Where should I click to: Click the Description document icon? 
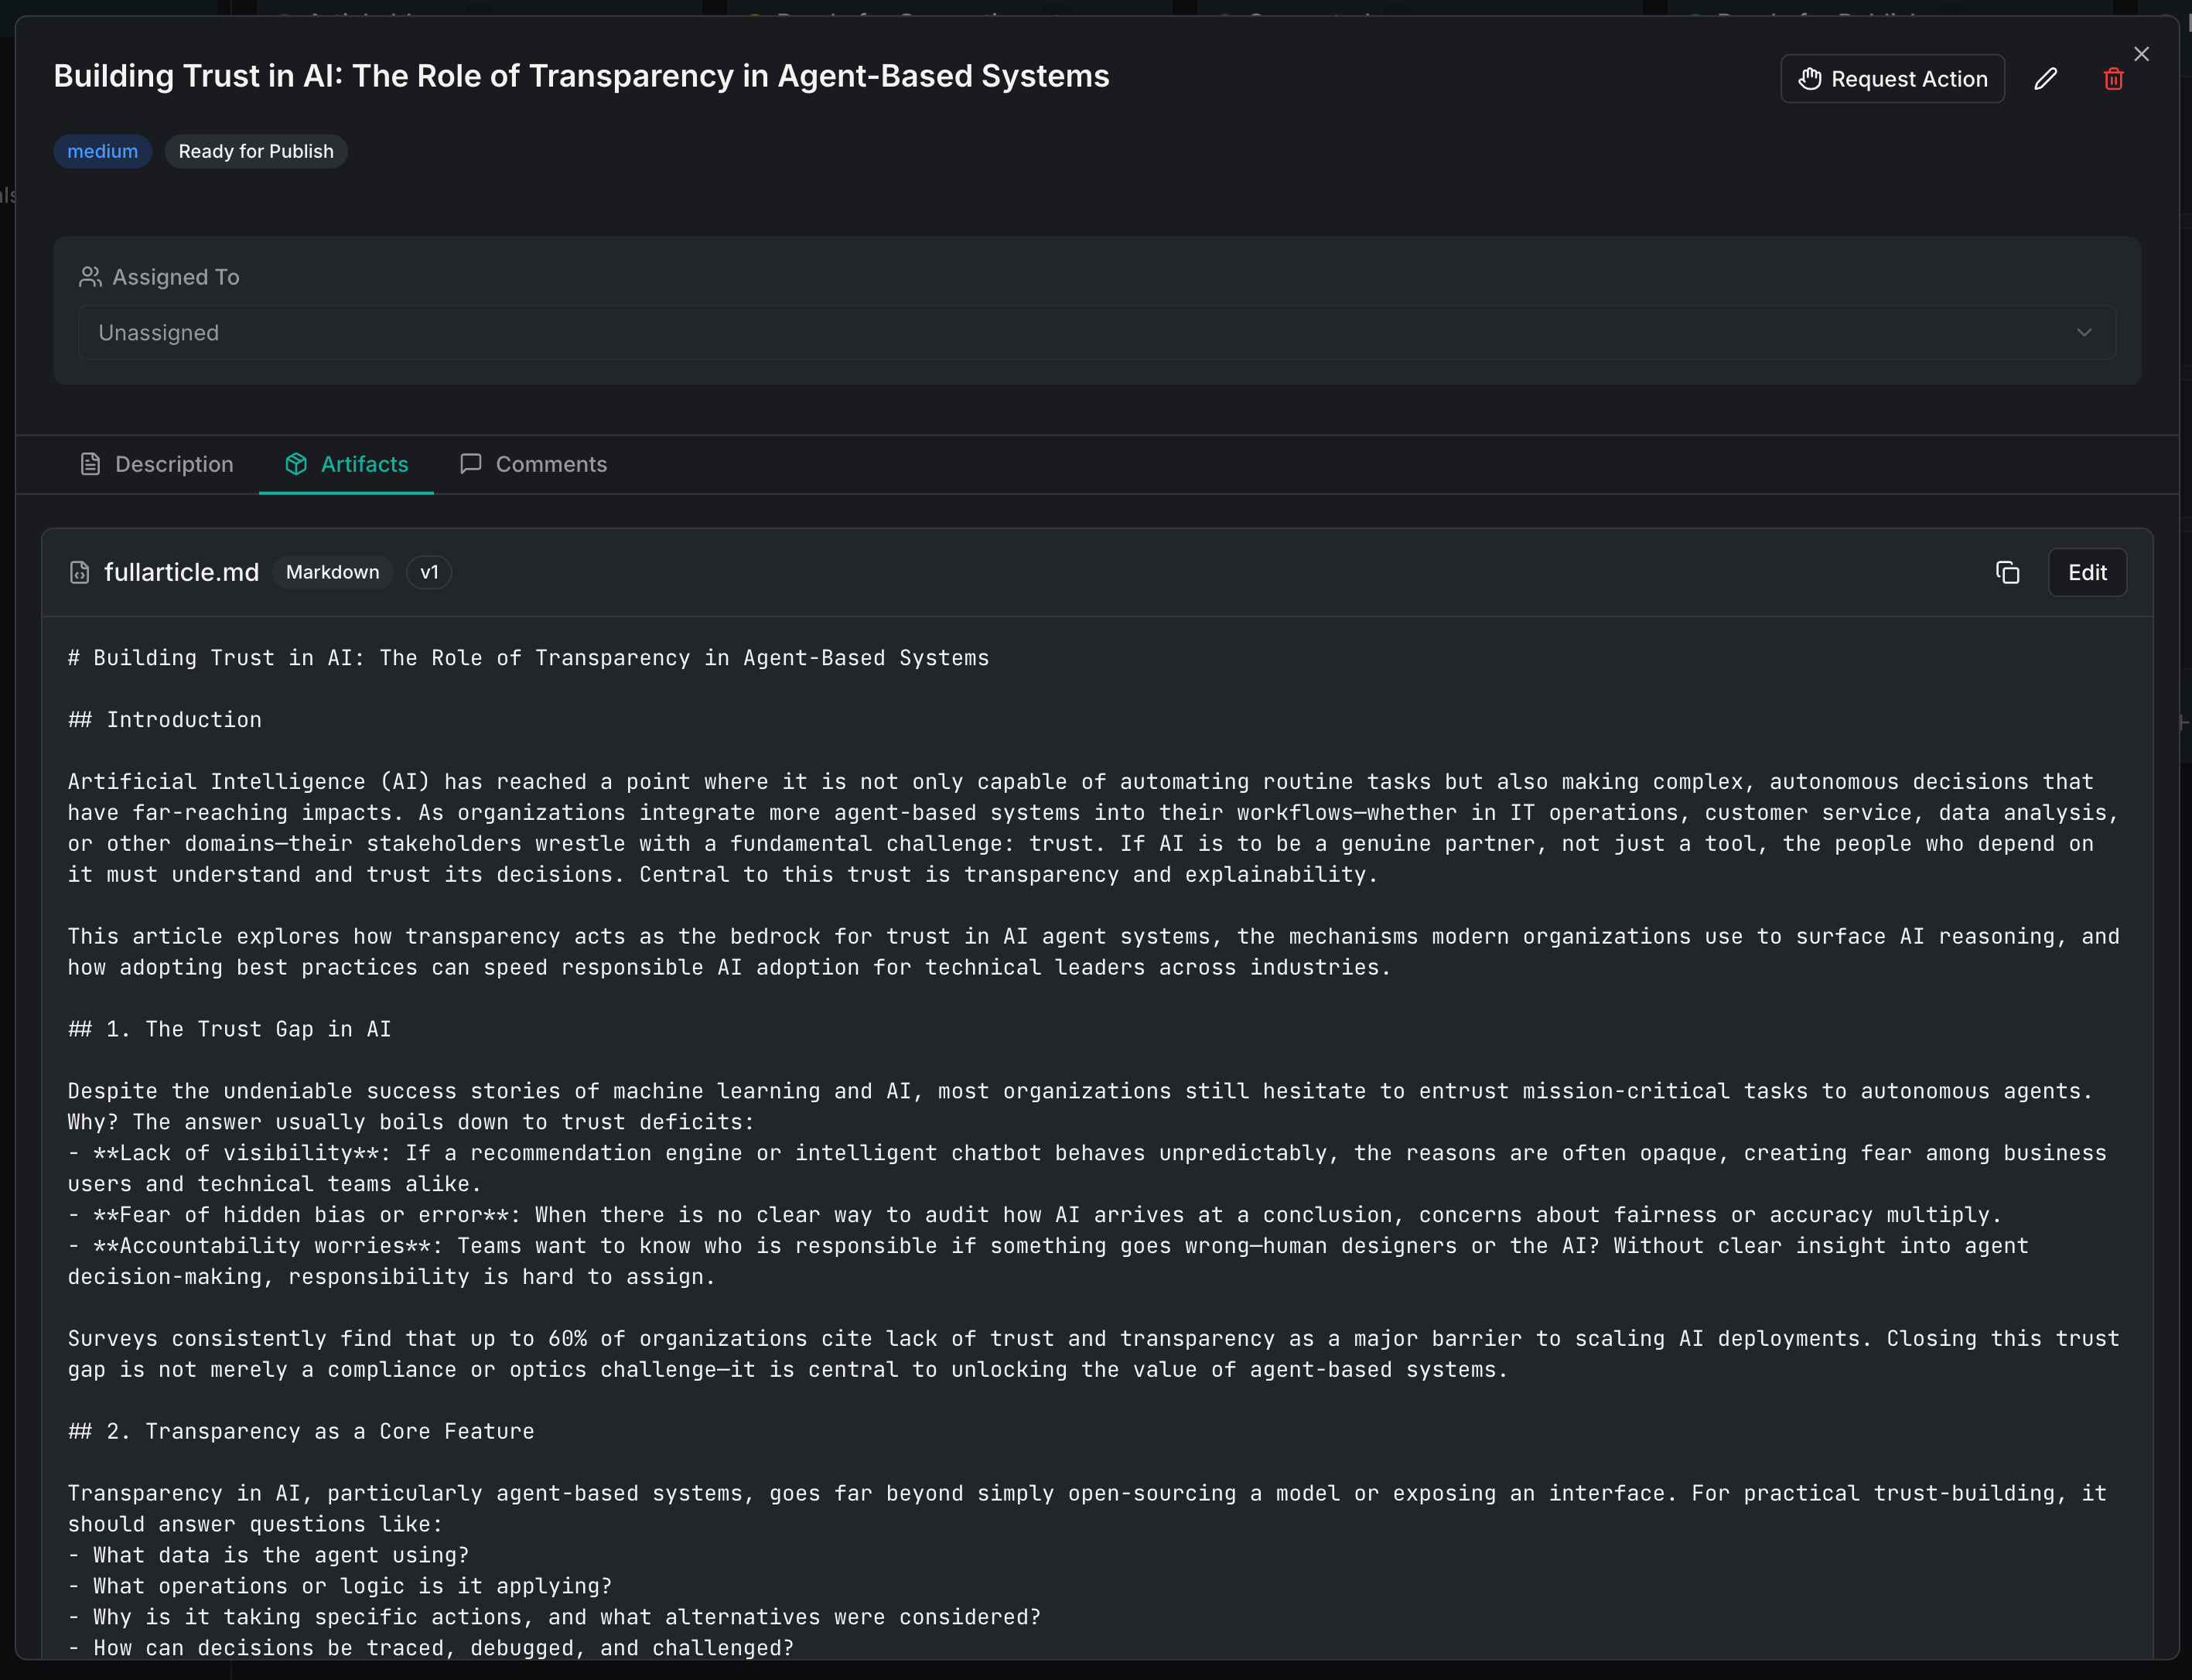90,464
